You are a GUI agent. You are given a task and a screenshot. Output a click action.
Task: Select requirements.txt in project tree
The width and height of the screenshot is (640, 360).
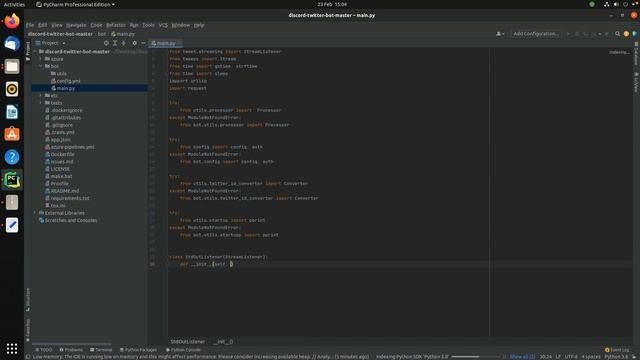point(67,198)
